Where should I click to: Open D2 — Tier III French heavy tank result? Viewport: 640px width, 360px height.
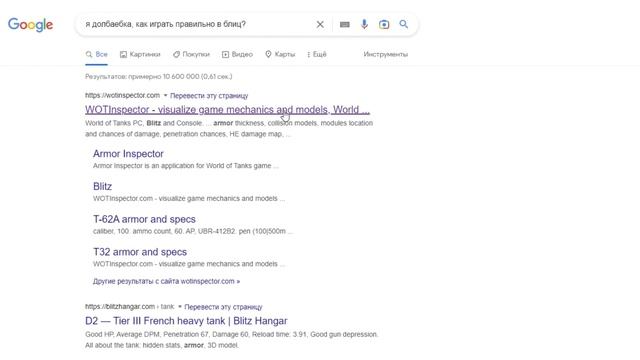coord(186,321)
